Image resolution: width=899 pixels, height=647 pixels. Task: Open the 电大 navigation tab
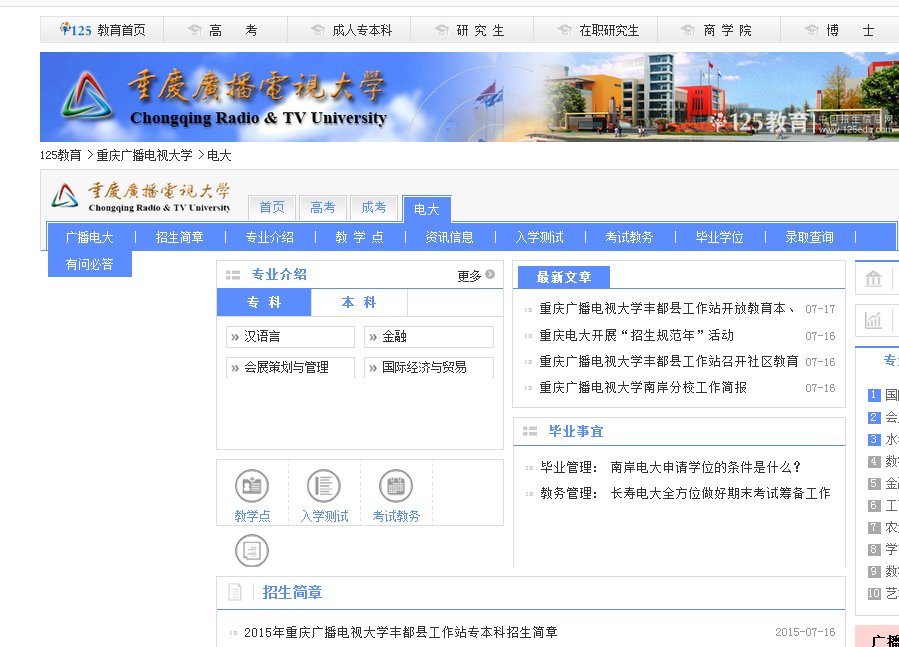(426, 209)
